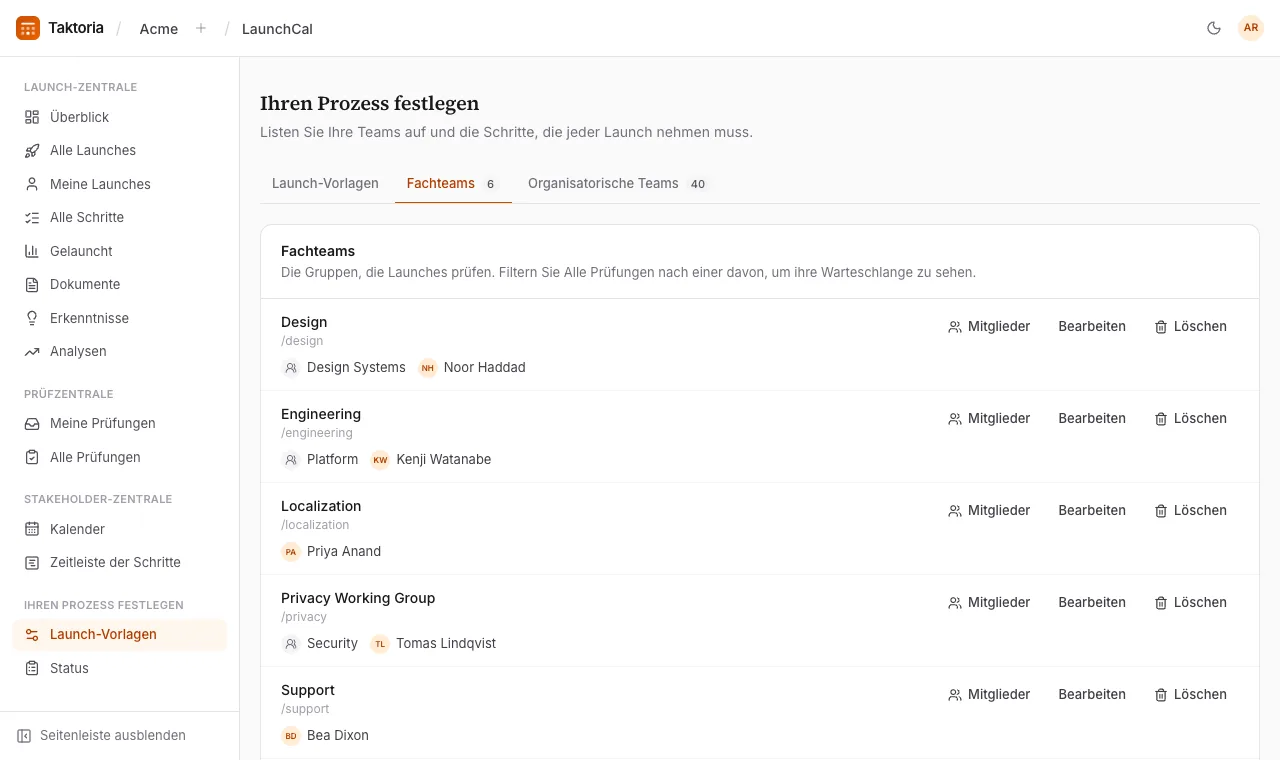
Task: Open the Kalender calendar icon
Action: (x=32, y=529)
